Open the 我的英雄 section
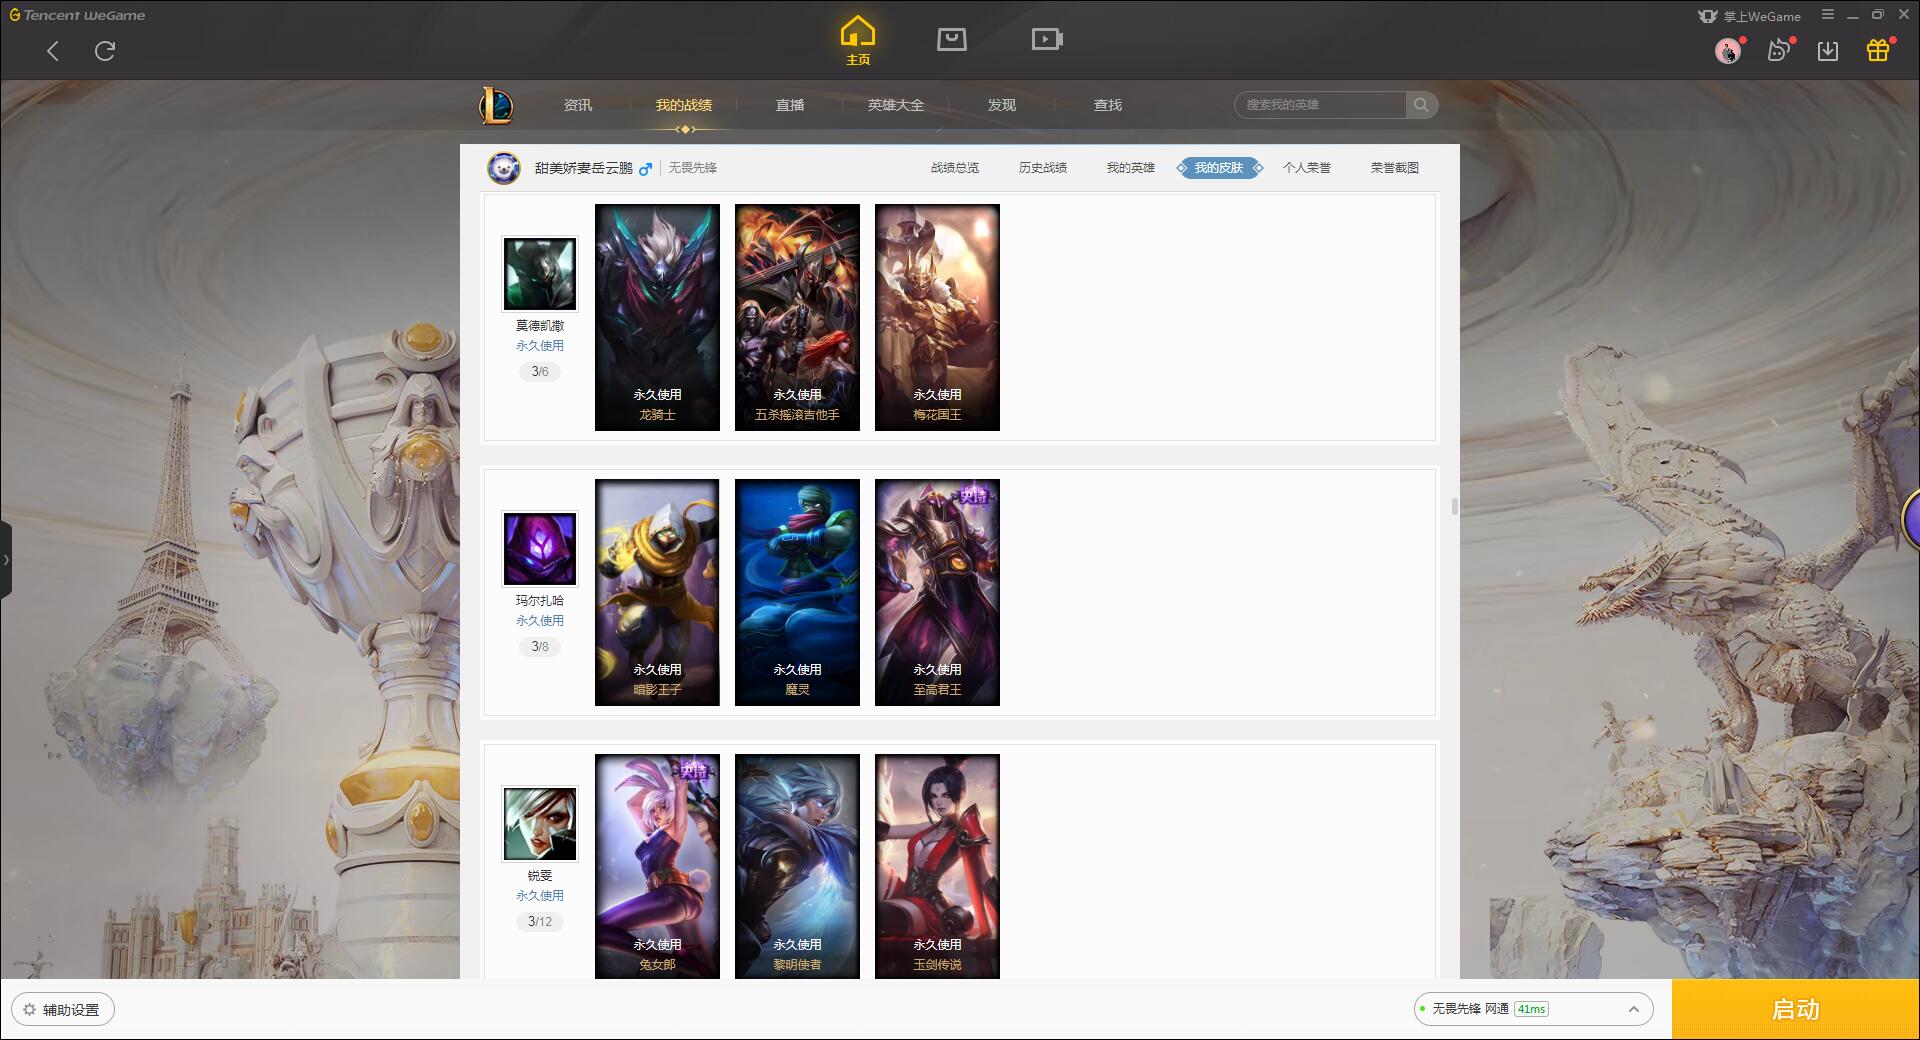 [x=1131, y=168]
